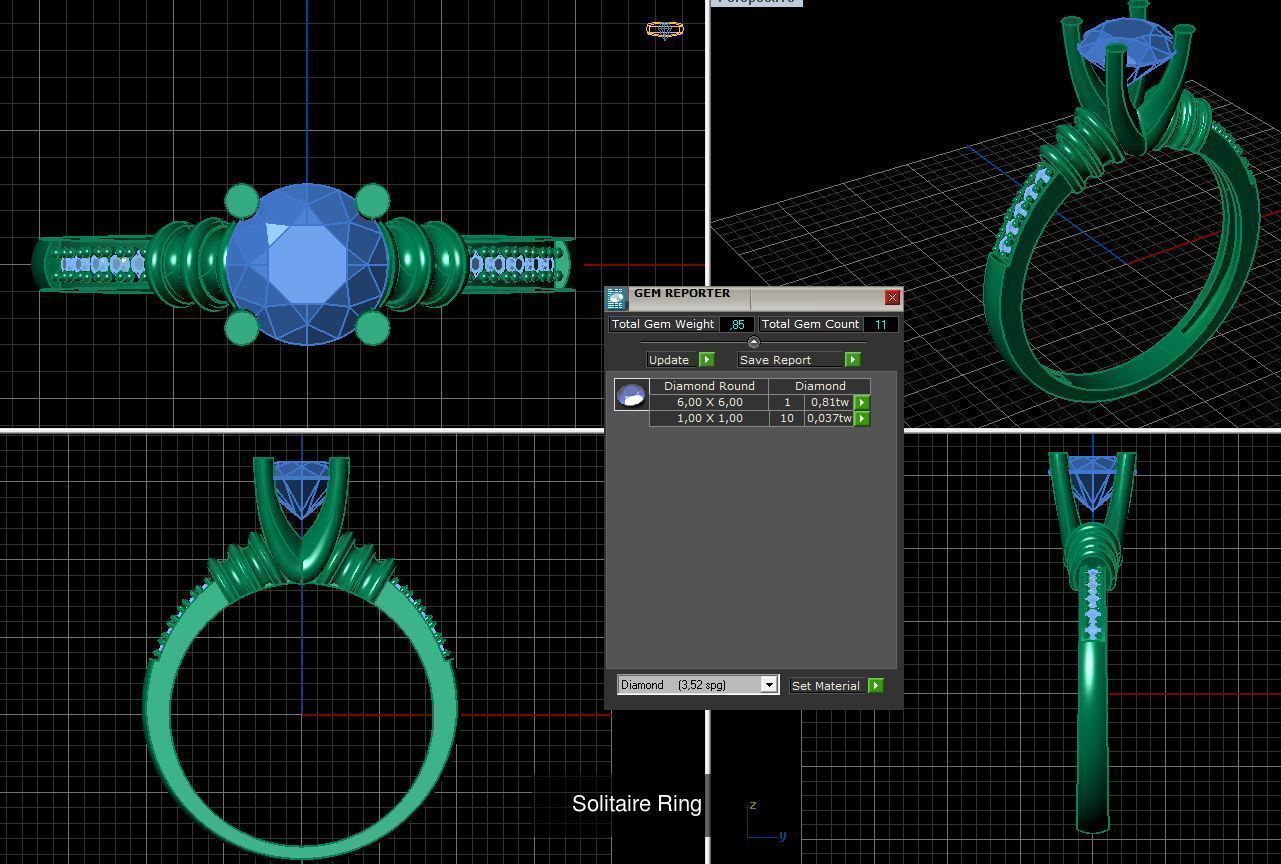Click the quantity 10 cell
The width and height of the screenshot is (1281, 864).
click(x=787, y=418)
